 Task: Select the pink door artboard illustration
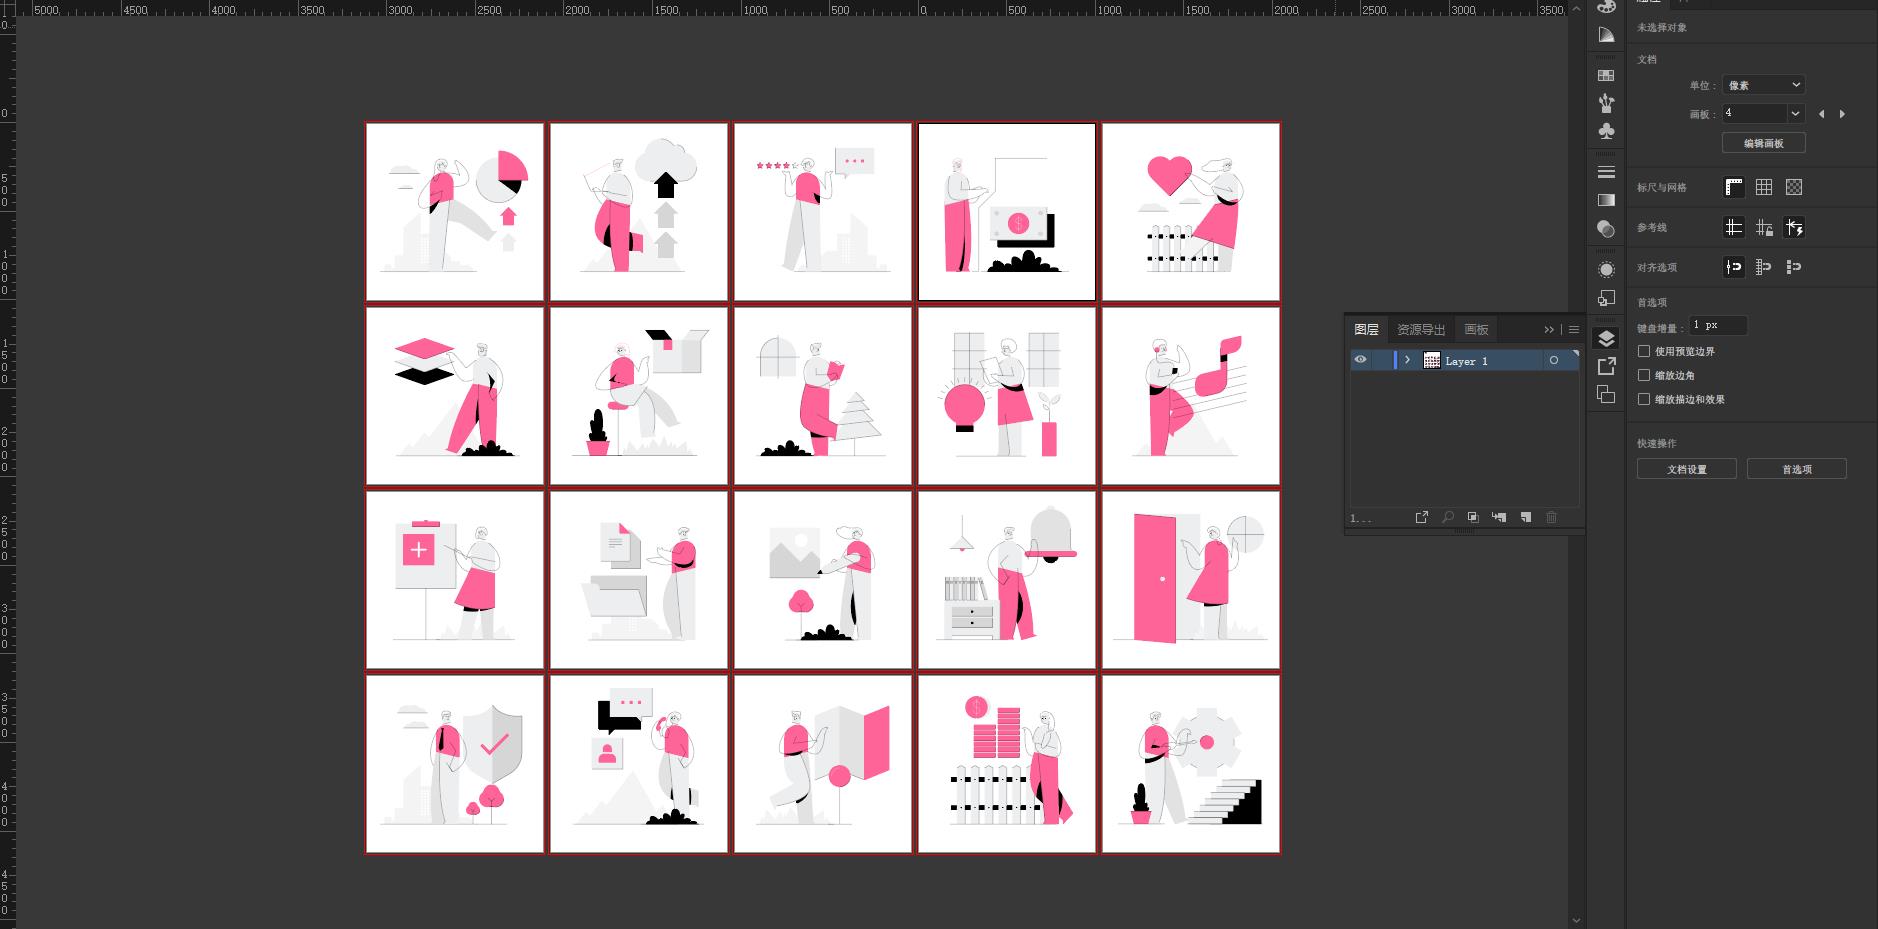click(1191, 580)
